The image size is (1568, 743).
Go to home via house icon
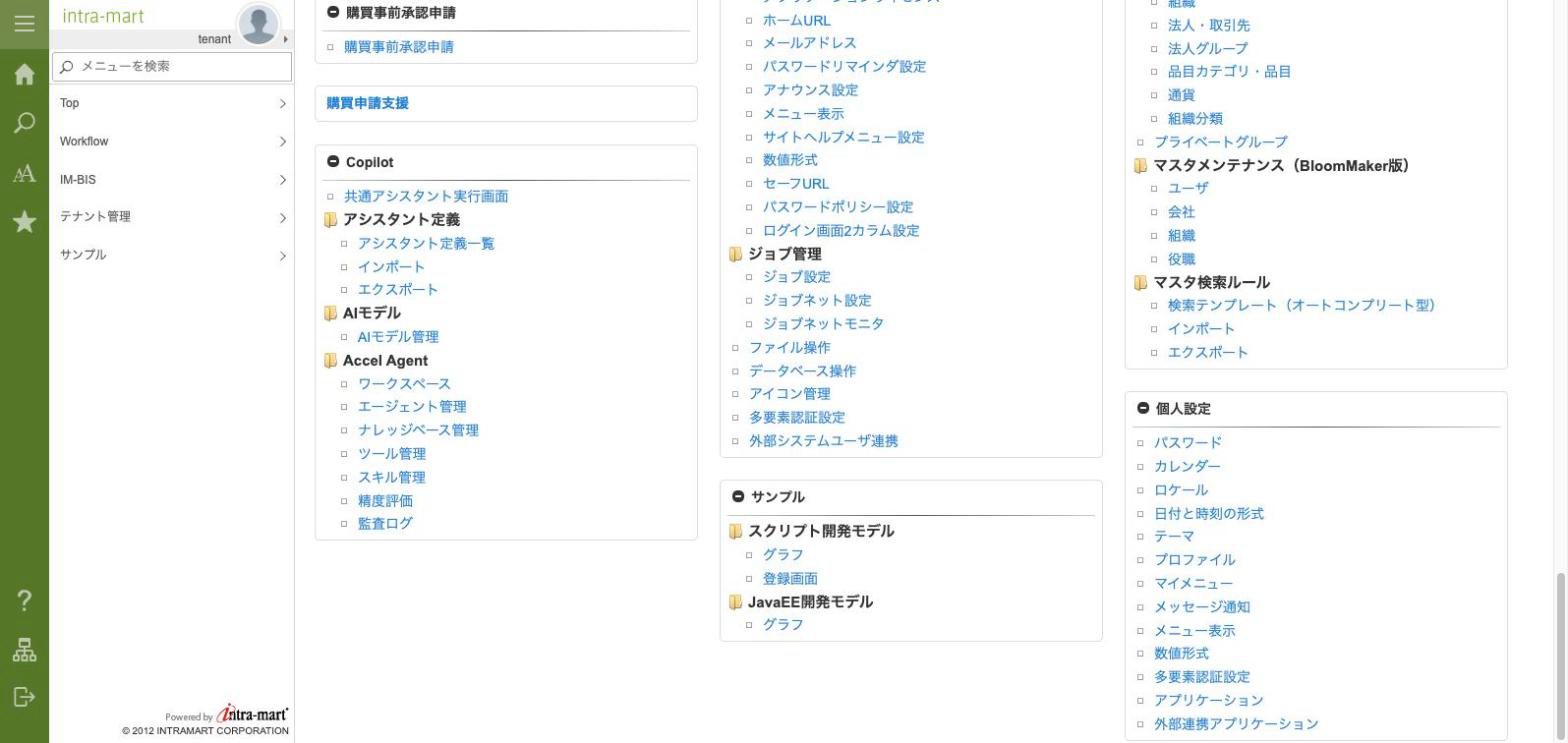tap(24, 75)
